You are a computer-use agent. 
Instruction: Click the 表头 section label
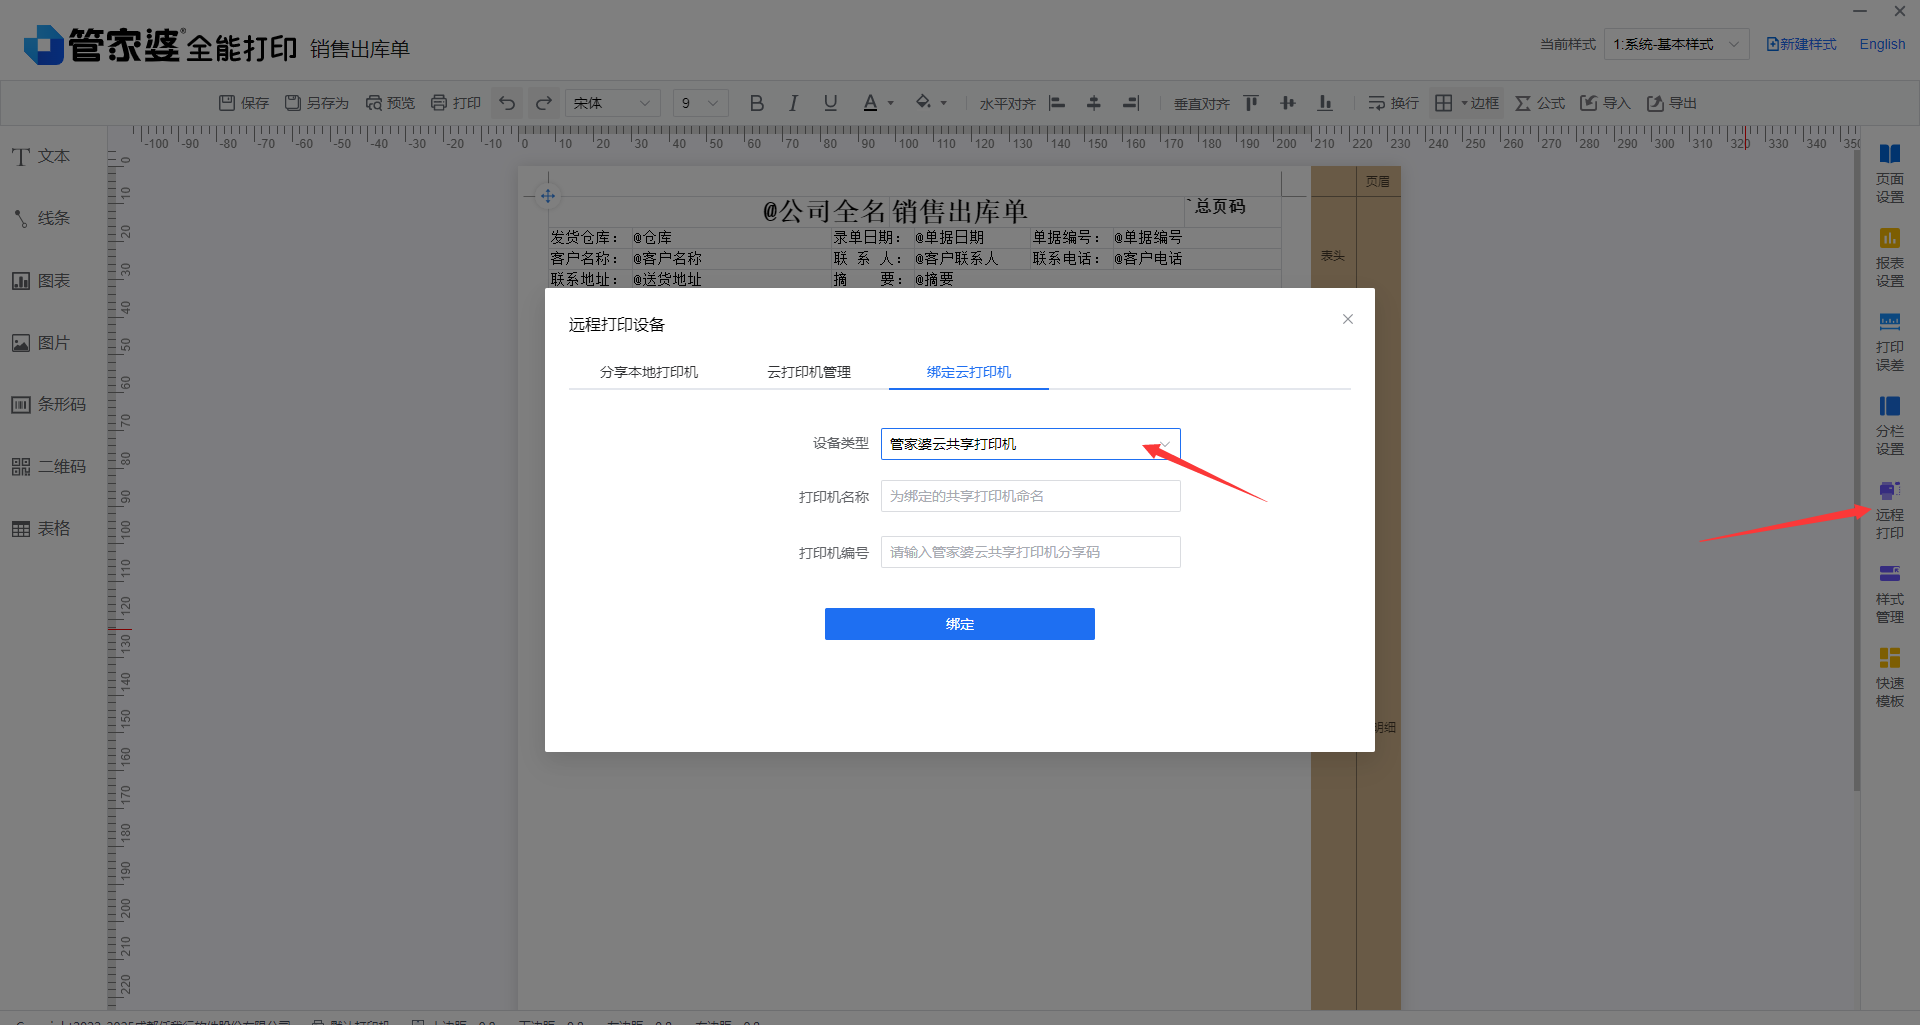point(1333,256)
